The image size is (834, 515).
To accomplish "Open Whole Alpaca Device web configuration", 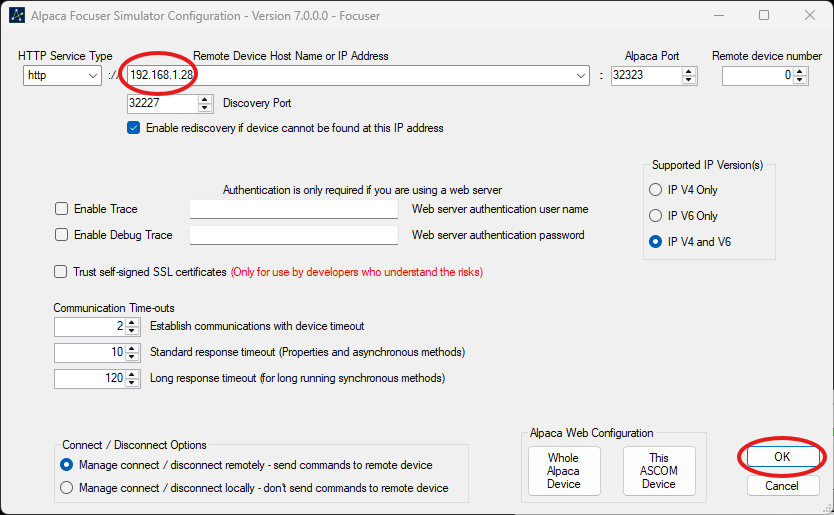I will [564, 471].
